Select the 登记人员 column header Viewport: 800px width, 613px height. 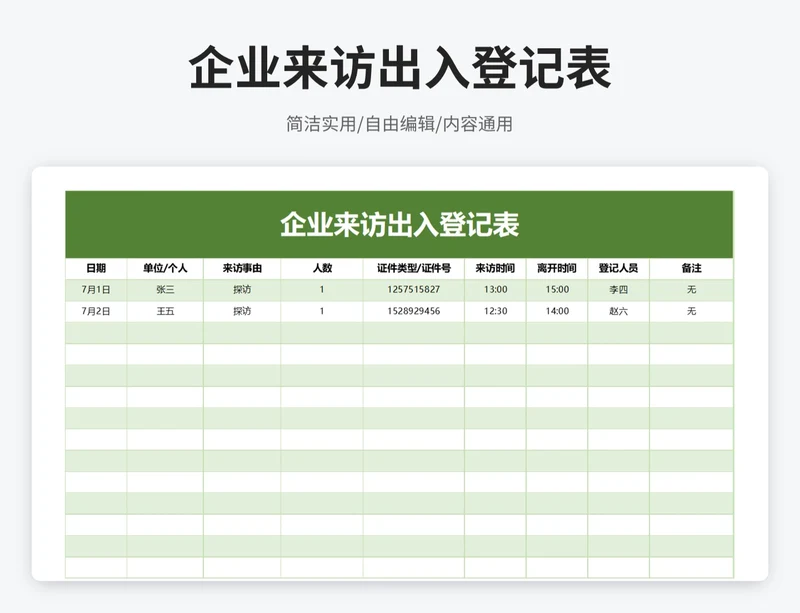[618, 268]
